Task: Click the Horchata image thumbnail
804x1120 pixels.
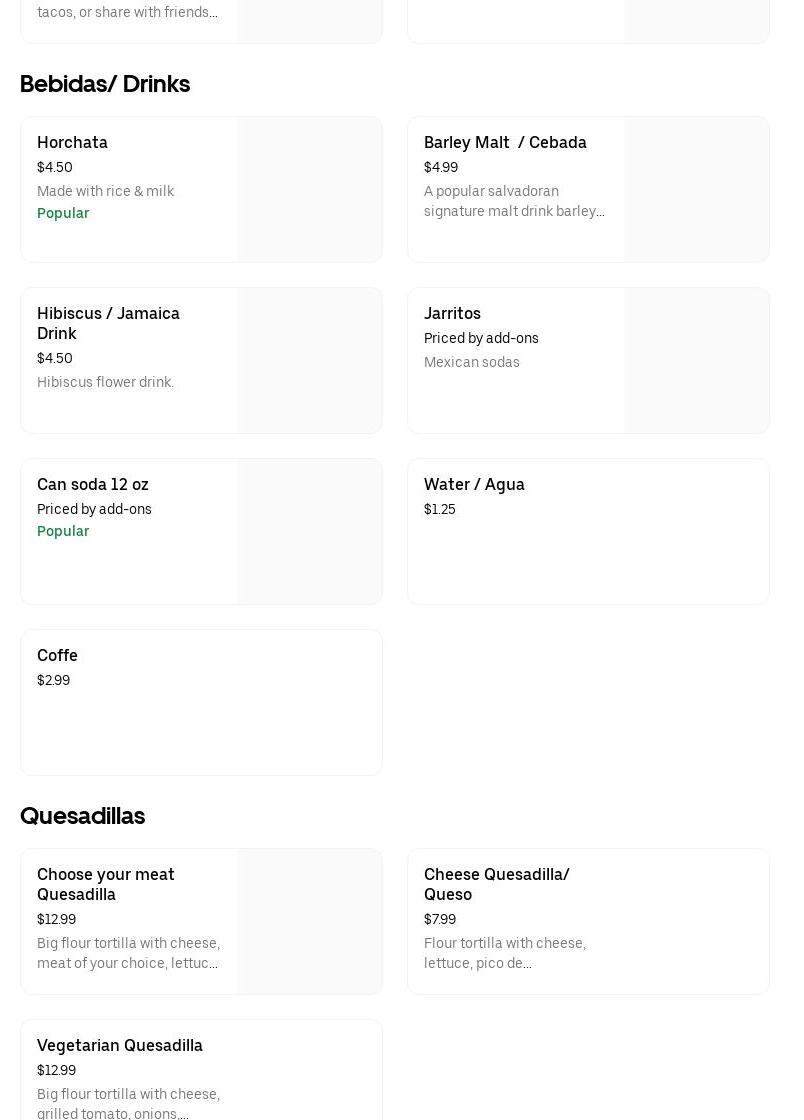Action: coord(310,190)
